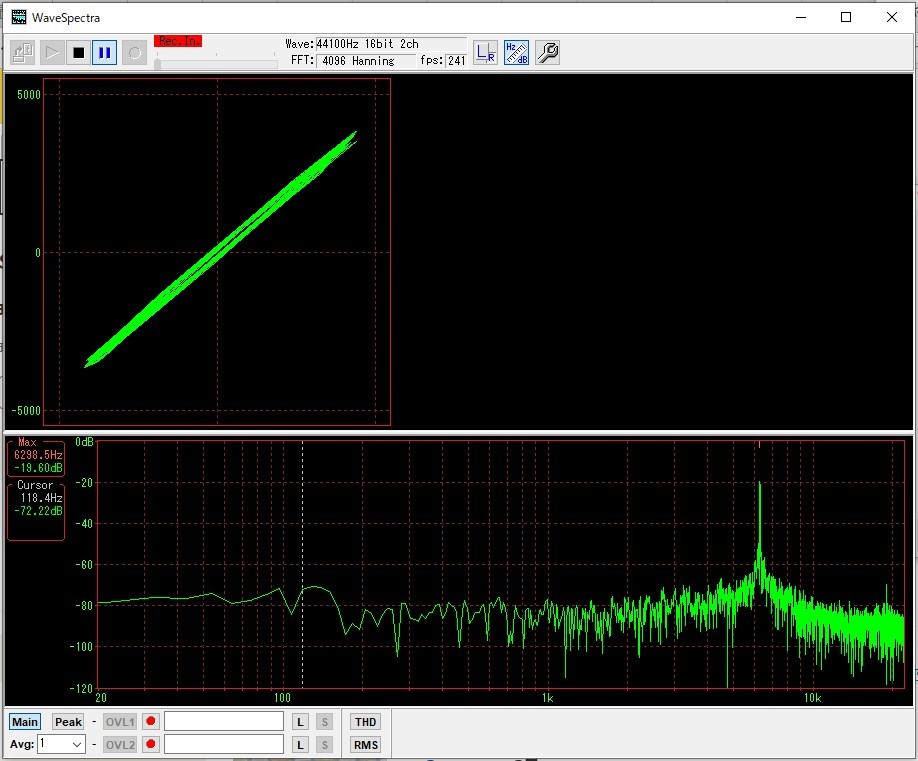This screenshot has height=761, width=918.
Task: Open settings with the wrench icon
Action: [x=547, y=53]
